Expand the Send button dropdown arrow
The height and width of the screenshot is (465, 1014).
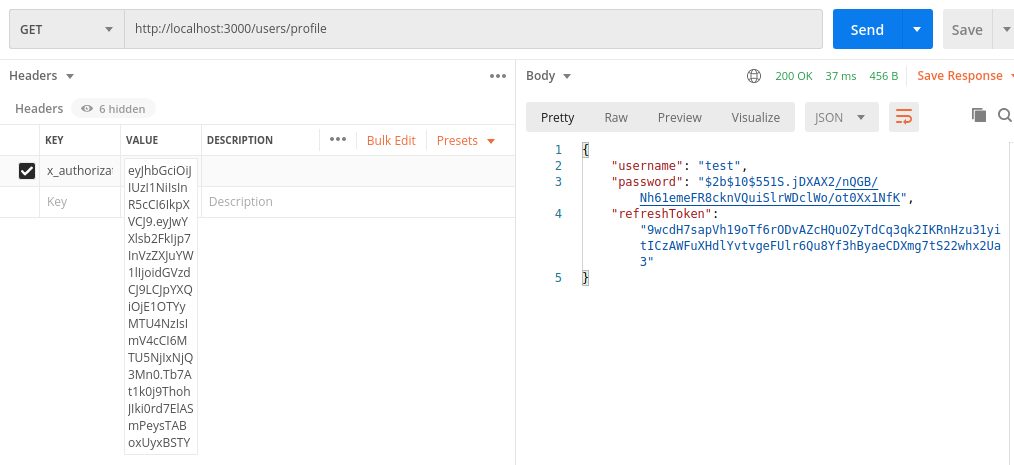[x=916, y=30]
